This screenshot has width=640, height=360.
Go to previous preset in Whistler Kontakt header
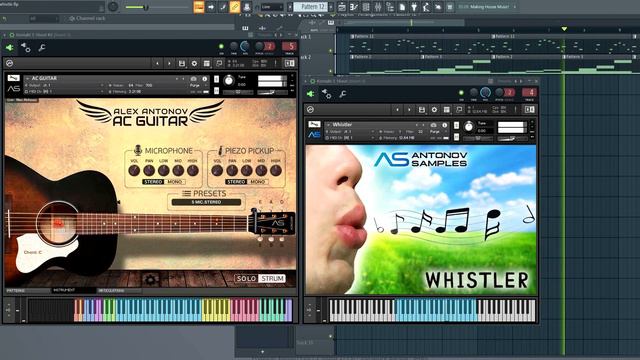coord(397,109)
